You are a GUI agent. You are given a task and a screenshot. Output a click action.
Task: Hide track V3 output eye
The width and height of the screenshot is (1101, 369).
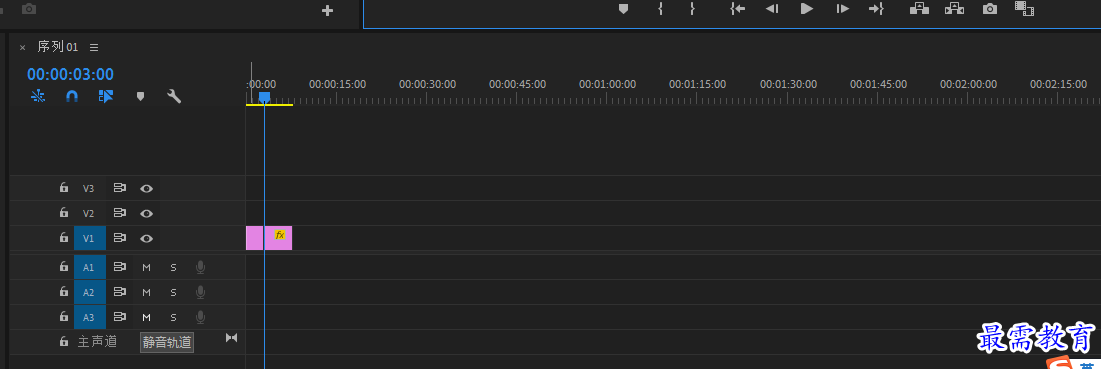coord(146,188)
